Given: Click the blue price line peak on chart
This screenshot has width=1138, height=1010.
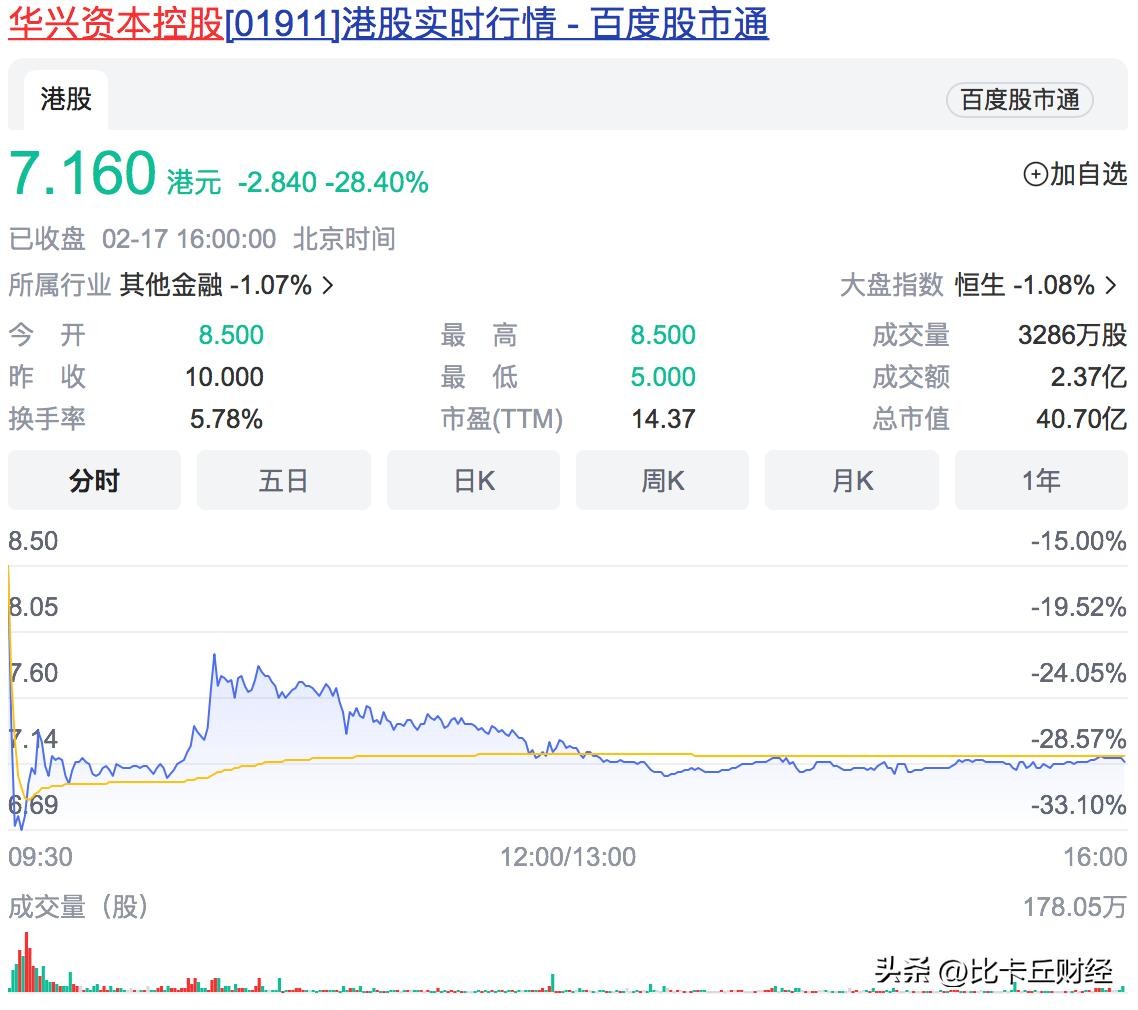Looking at the screenshot, I should click(214, 656).
